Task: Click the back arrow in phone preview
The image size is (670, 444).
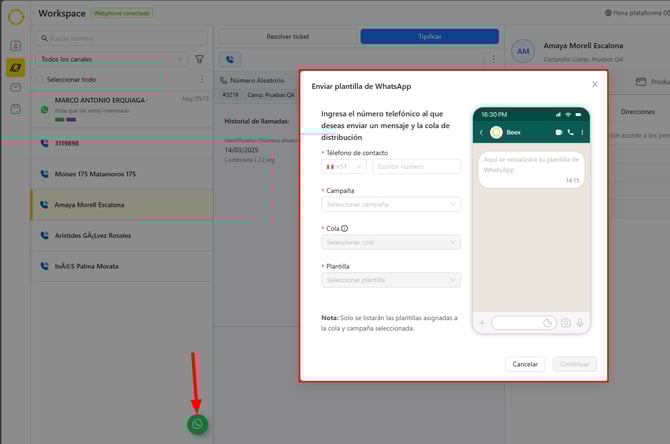Action: pyautogui.click(x=482, y=132)
